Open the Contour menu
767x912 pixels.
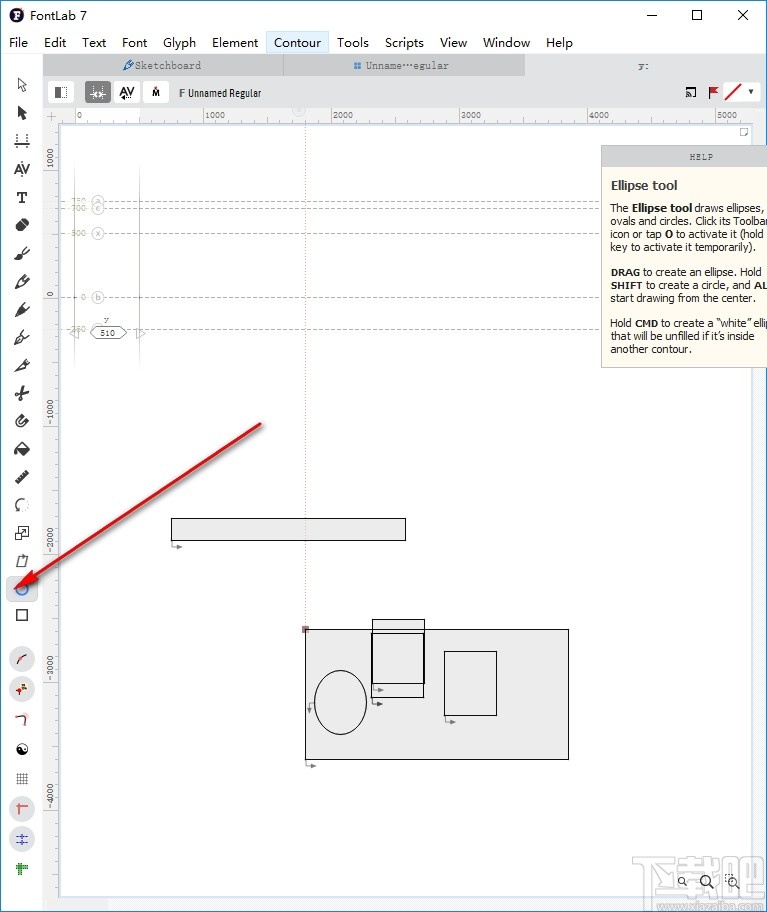tap(297, 42)
